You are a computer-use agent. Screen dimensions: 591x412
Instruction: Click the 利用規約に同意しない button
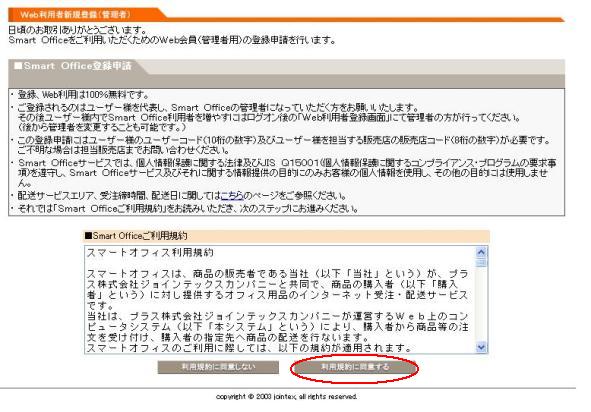coord(218,368)
